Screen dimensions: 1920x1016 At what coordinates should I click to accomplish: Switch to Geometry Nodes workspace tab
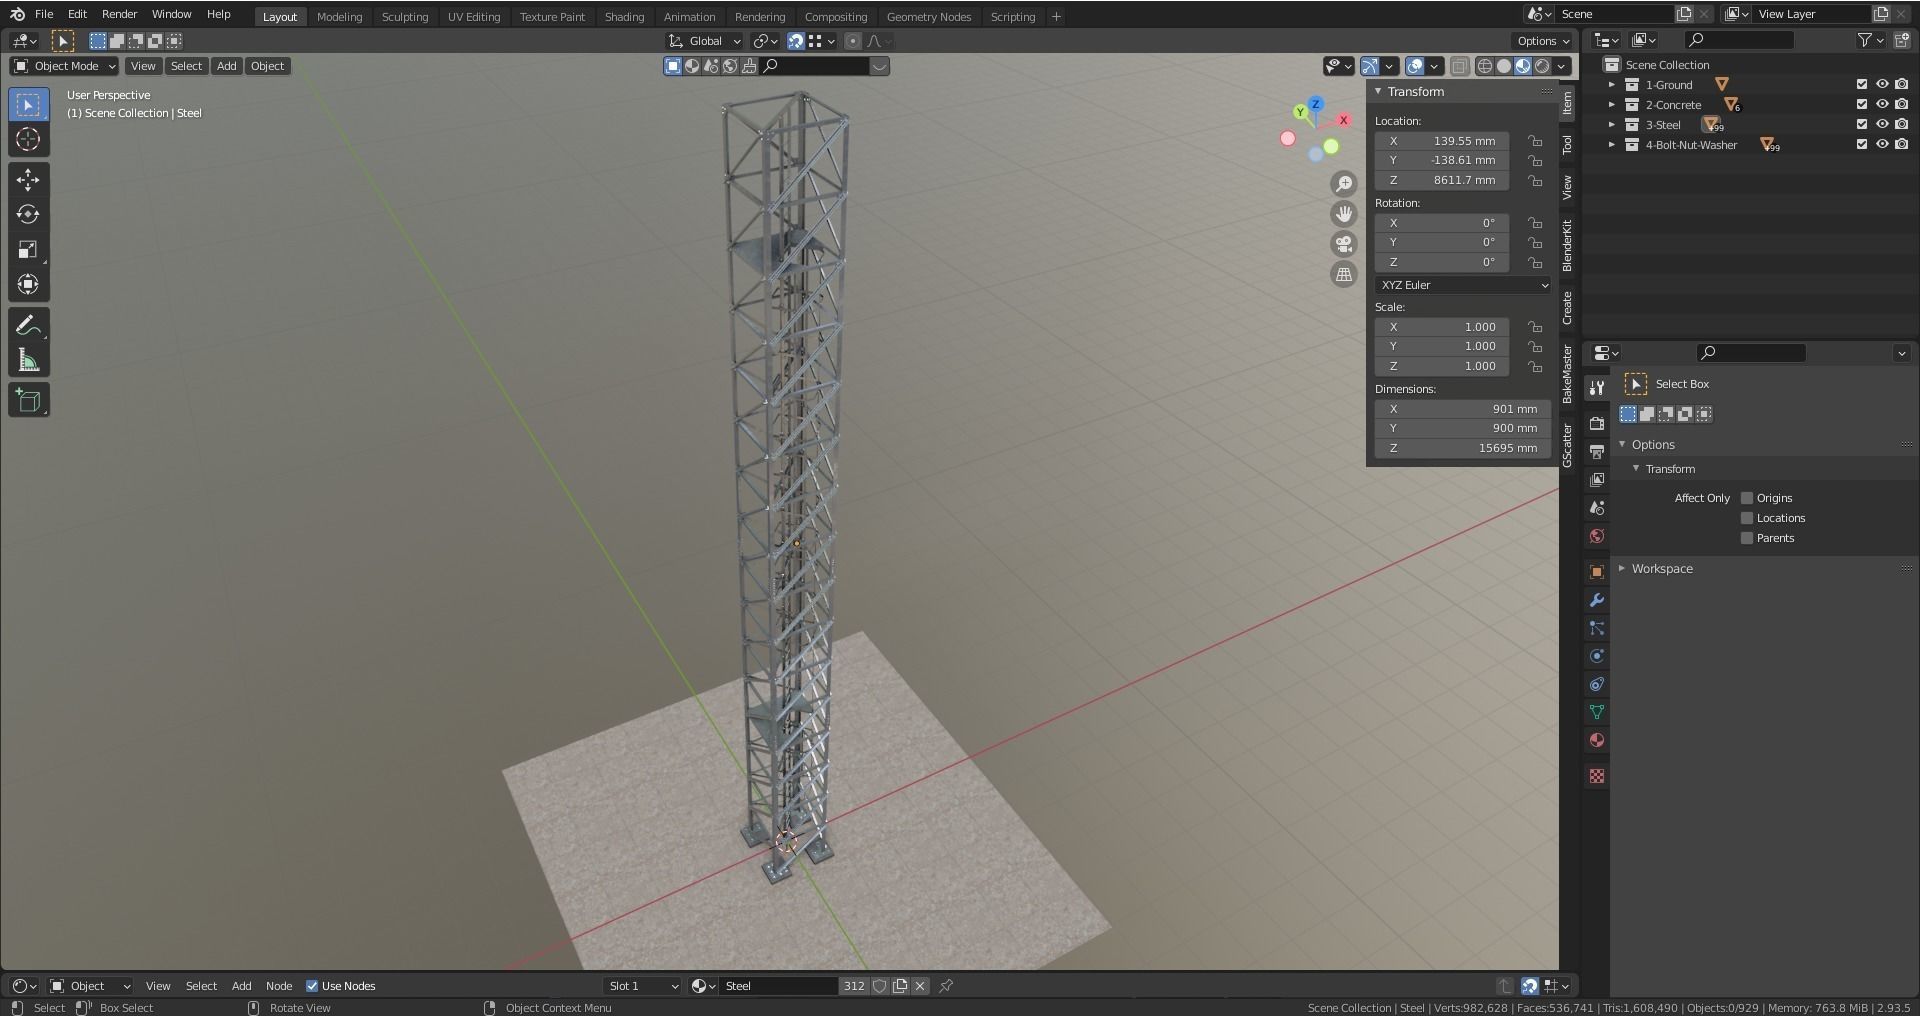929,17
